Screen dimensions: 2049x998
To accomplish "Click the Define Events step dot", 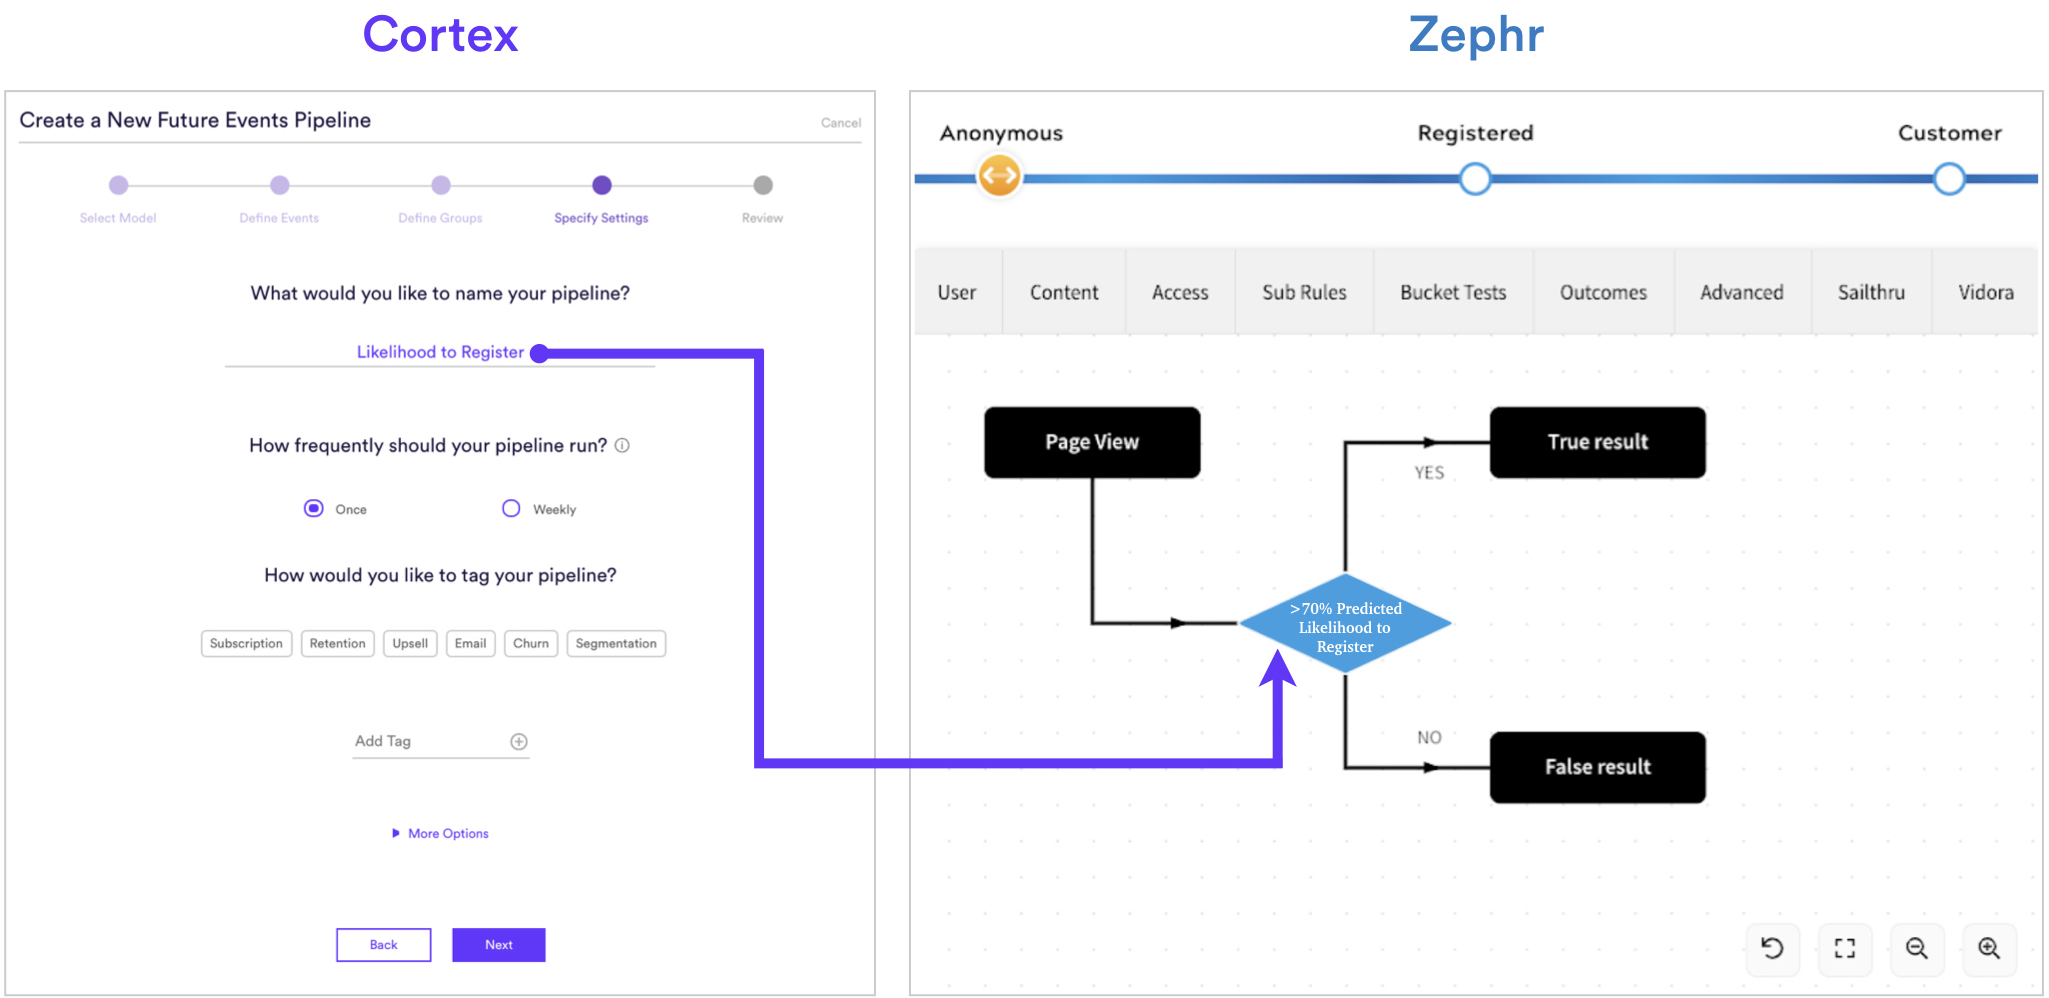I will 280,185.
